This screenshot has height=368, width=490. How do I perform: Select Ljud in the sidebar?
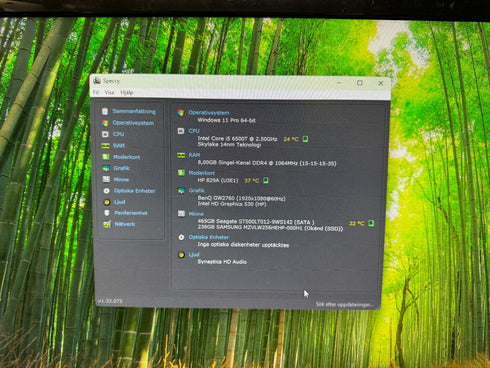pyautogui.click(x=120, y=202)
